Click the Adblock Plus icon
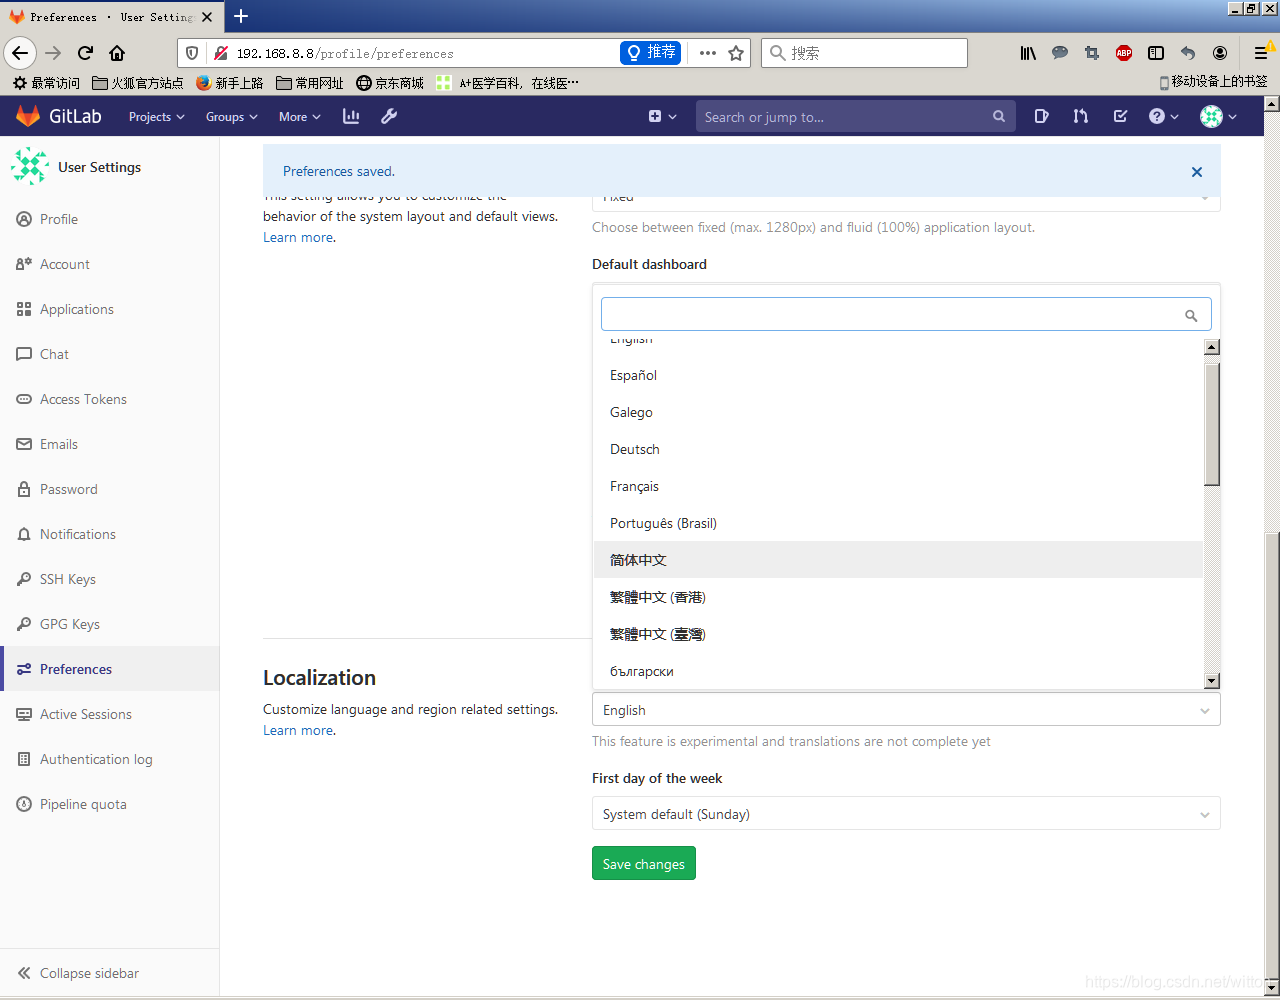This screenshot has width=1280, height=1000. click(1124, 53)
